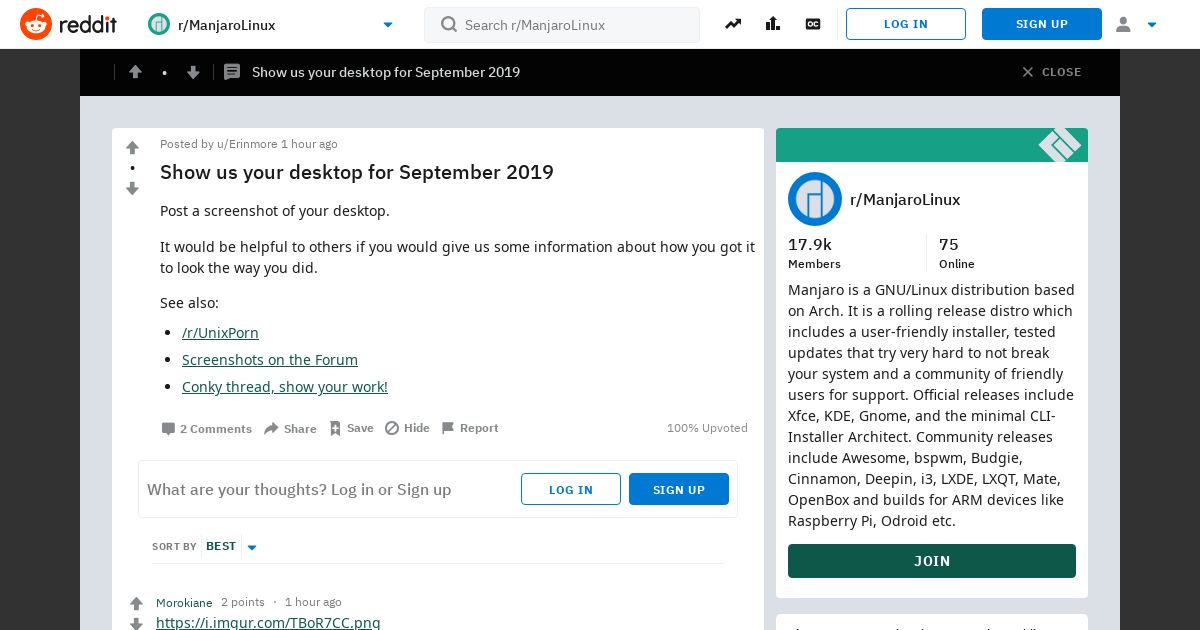Open the SORT BY BEST dropdown

[x=205, y=546]
